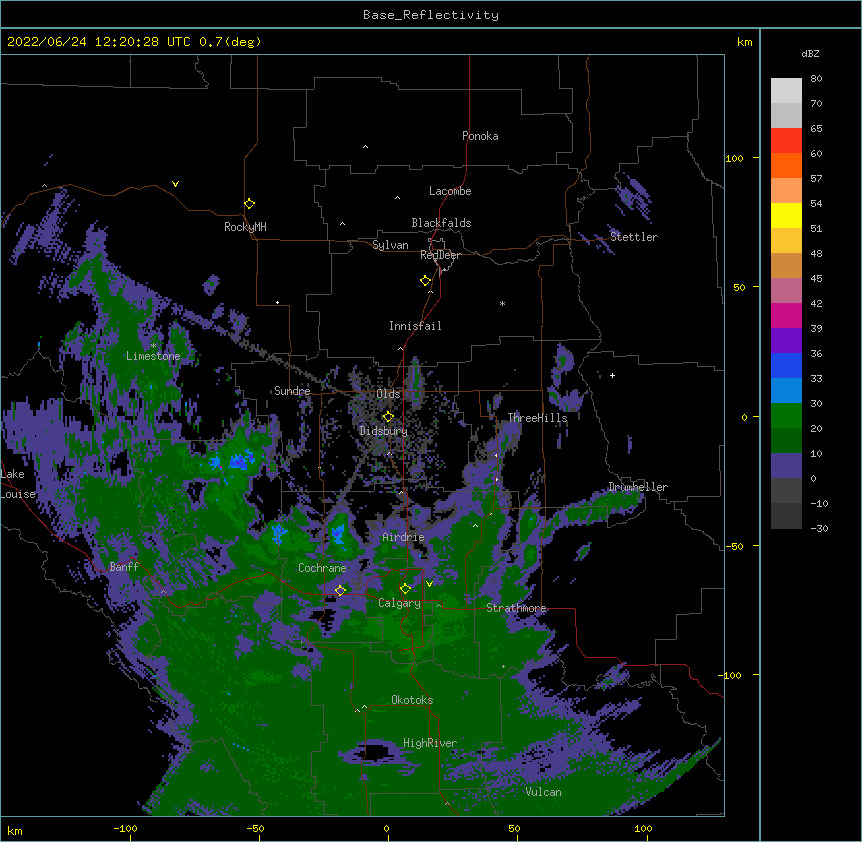Click the white plus marker north of Drumheller
Viewport: 862px width, 842px height.
click(x=612, y=375)
